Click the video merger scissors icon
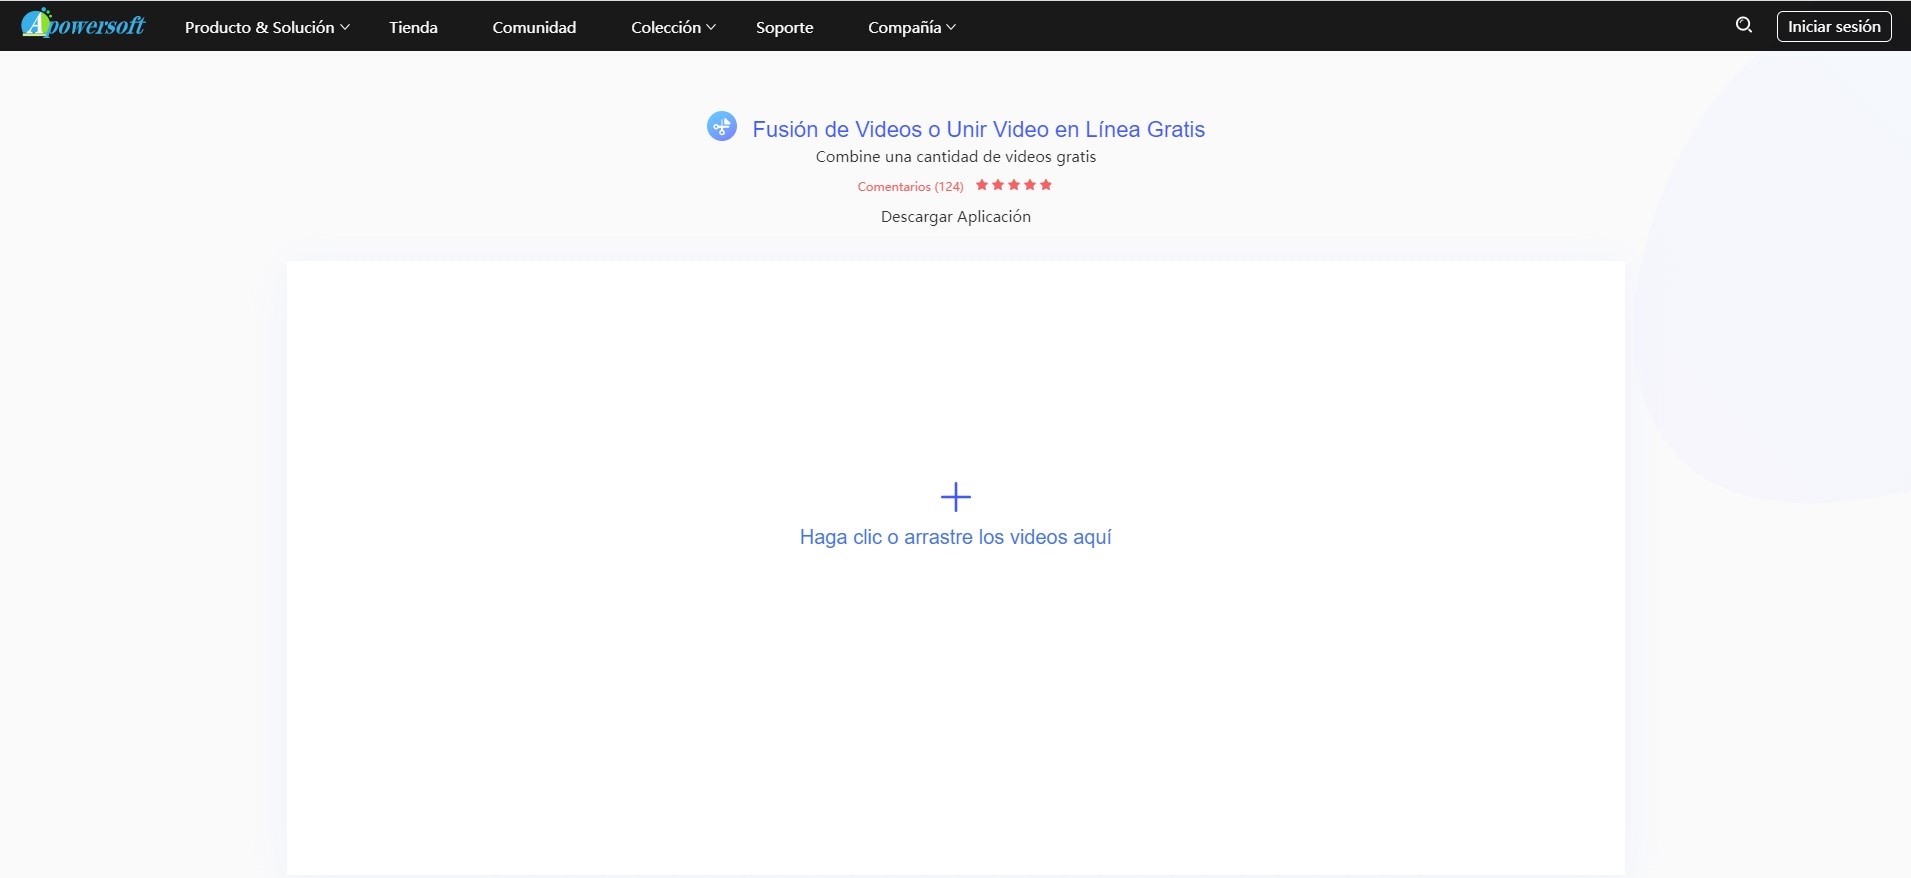The width and height of the screenshot is (1911, 878). tap(722, 126)
